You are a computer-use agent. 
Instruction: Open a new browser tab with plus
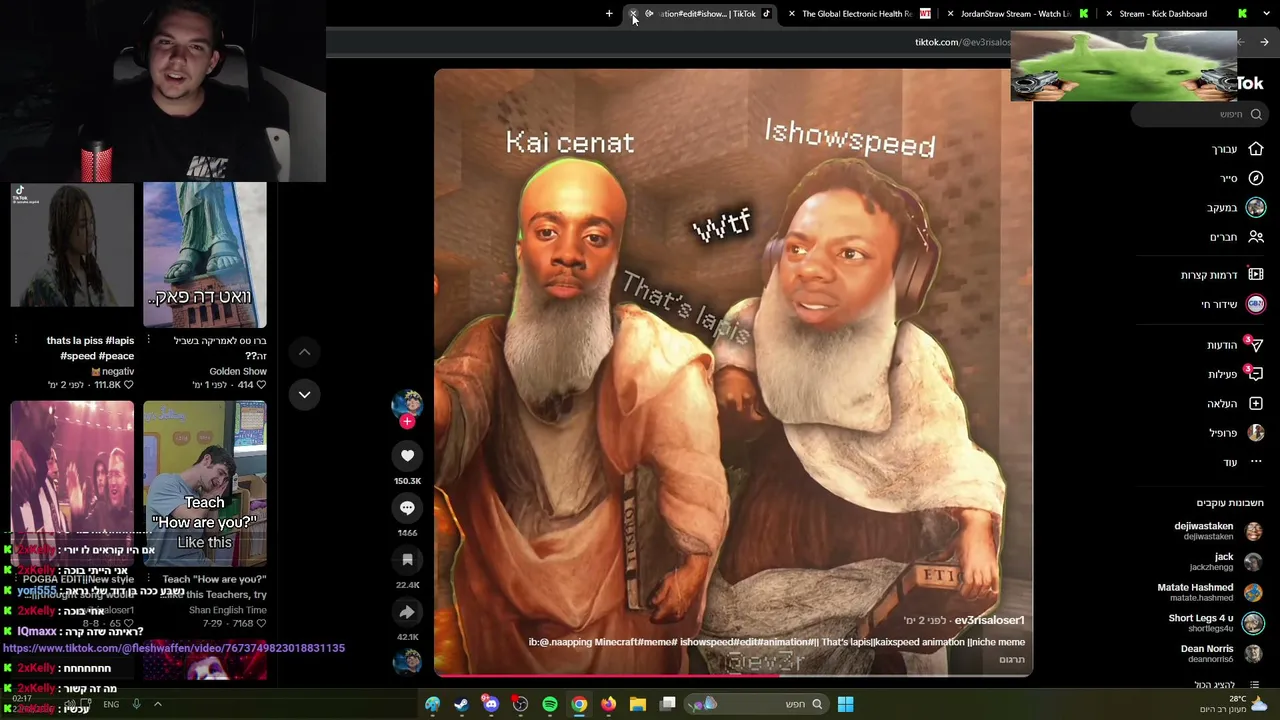609,14
